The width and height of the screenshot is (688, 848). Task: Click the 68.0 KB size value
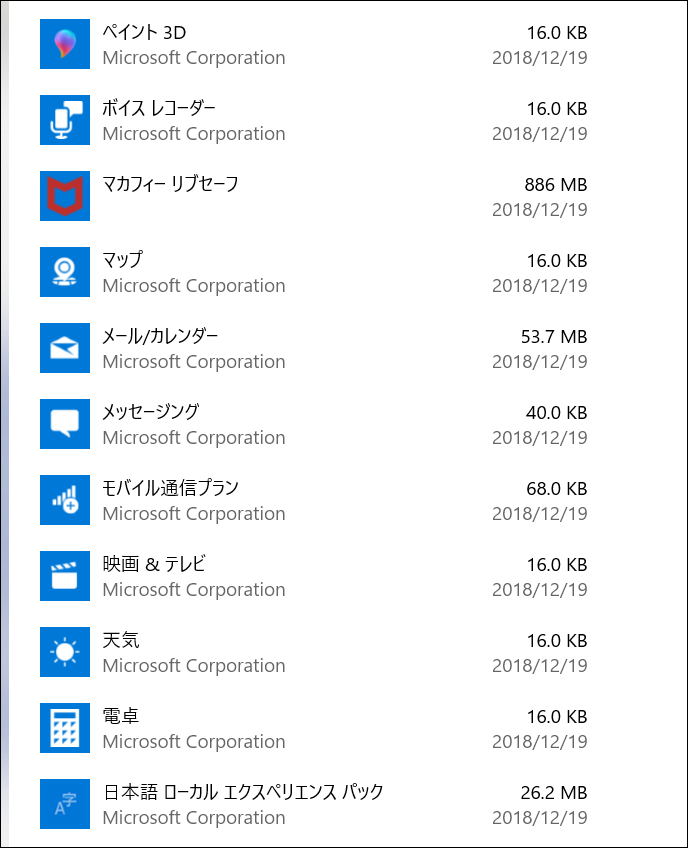[x=557, y=488]
